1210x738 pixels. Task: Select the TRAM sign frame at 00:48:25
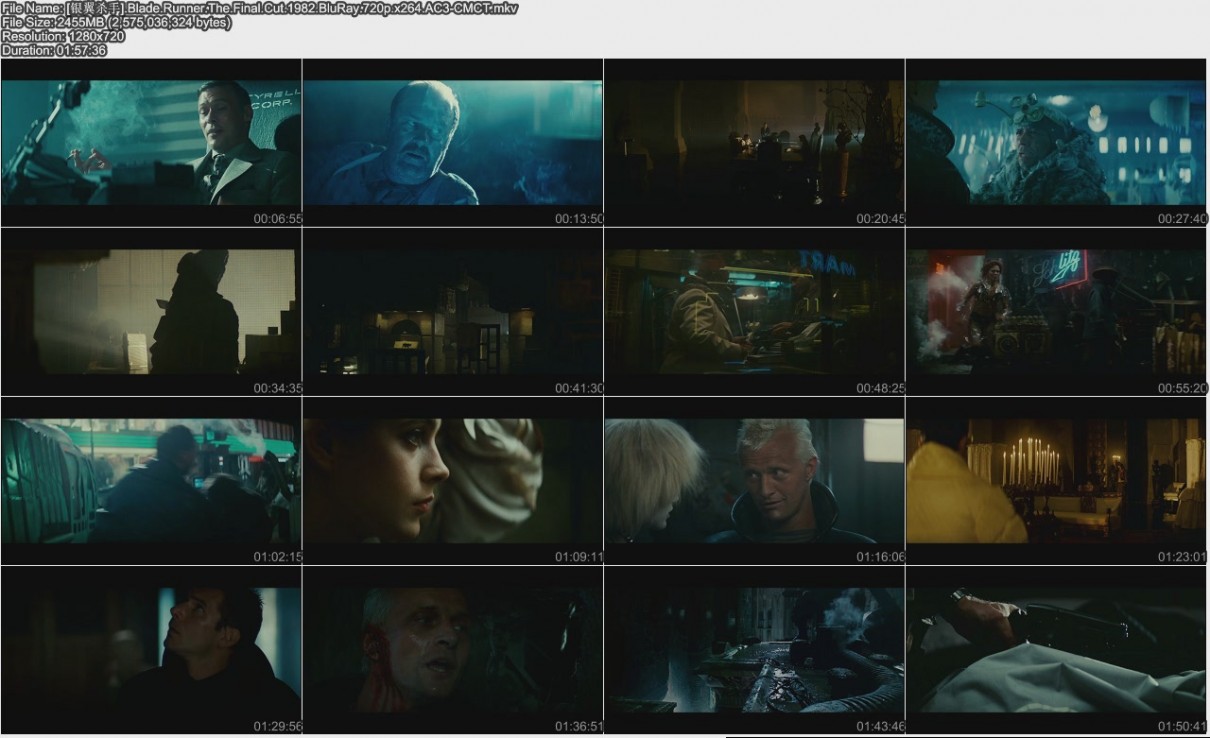click(x=755, y=312)
